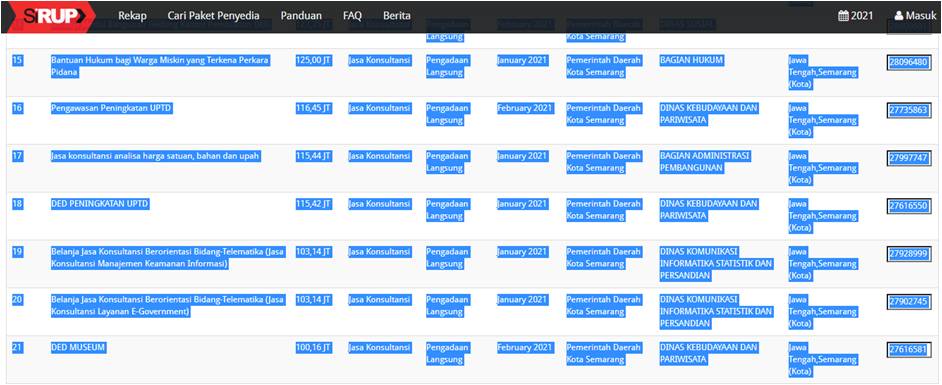Open package ID 27902745
This screenshot has height=385, width=942.
909,302
